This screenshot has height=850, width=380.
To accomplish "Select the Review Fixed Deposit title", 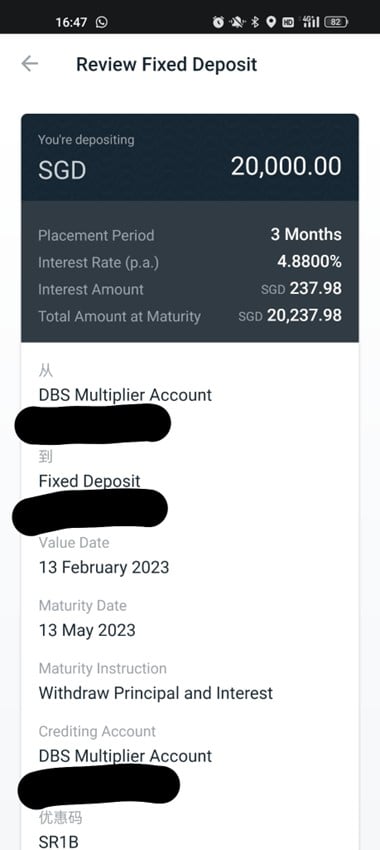I will coord(166,64).
